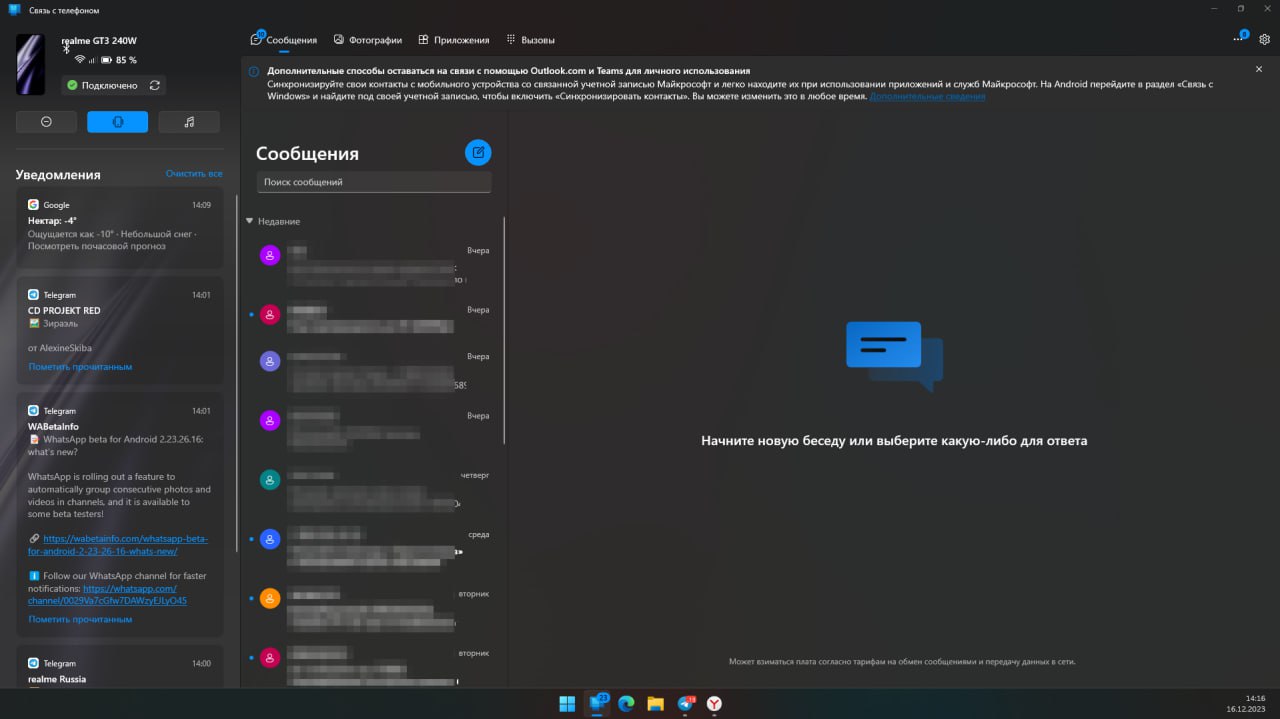This screenshot has width=1280, height=719.
Task: Click the Поиск сообщений search field
Action: point(374,182)
